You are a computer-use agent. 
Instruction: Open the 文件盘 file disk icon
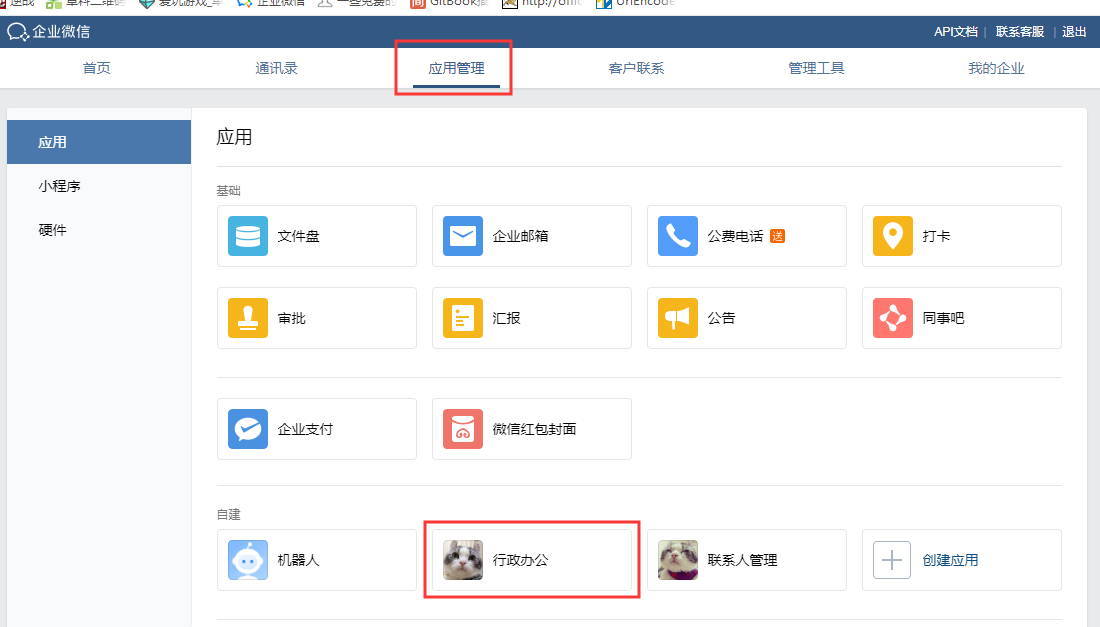tap(248, 236)
